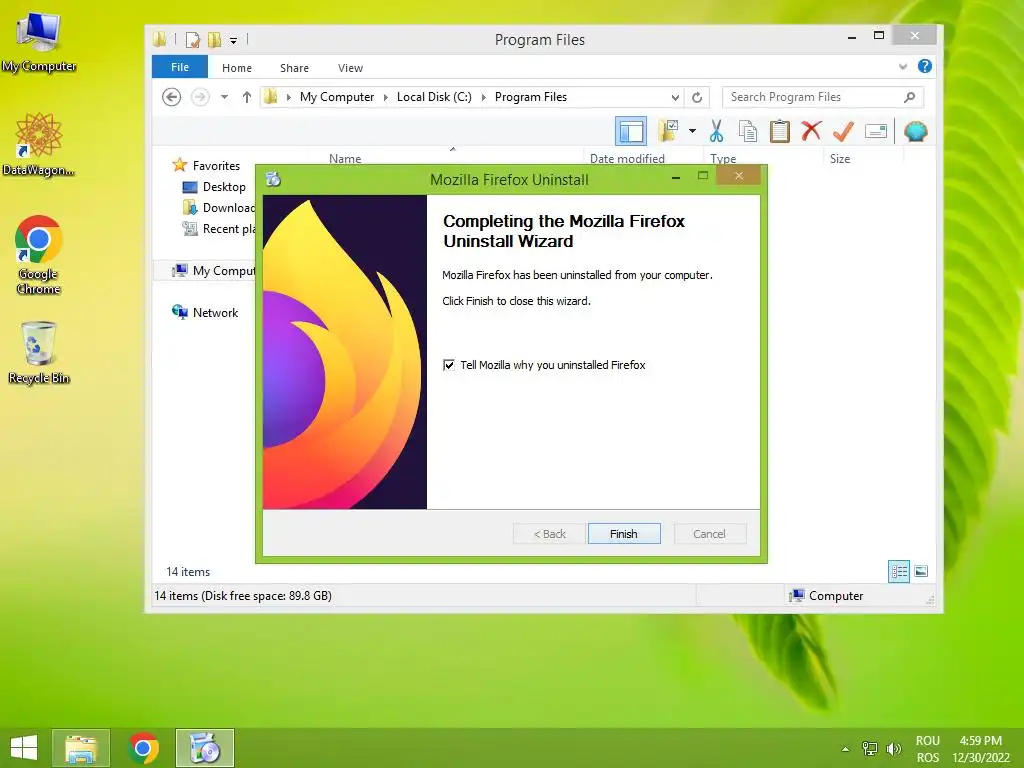Viewport: 1024px width, 768px height.
Task: Click New folder icon in quick access toolbar
Action: 214,40
